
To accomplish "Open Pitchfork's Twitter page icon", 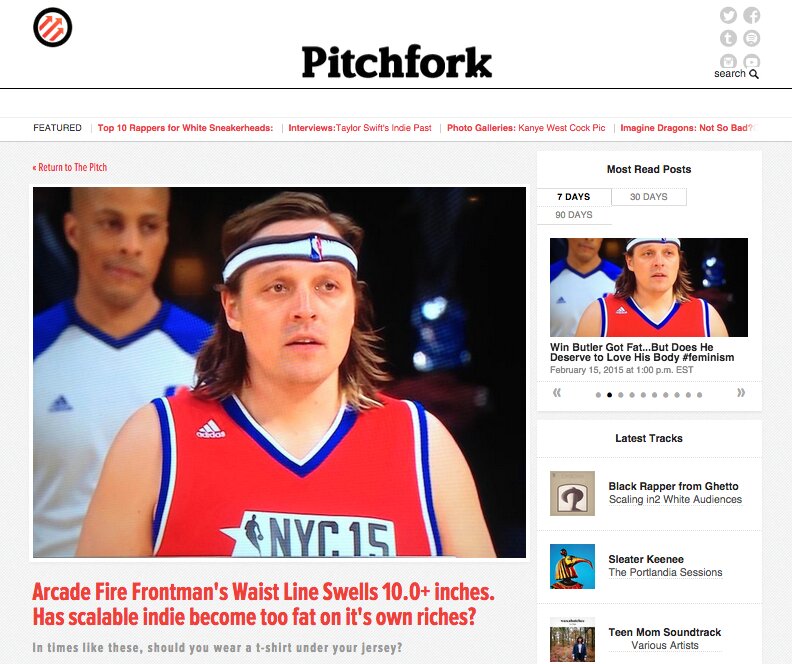I will (x=728, y=15).
